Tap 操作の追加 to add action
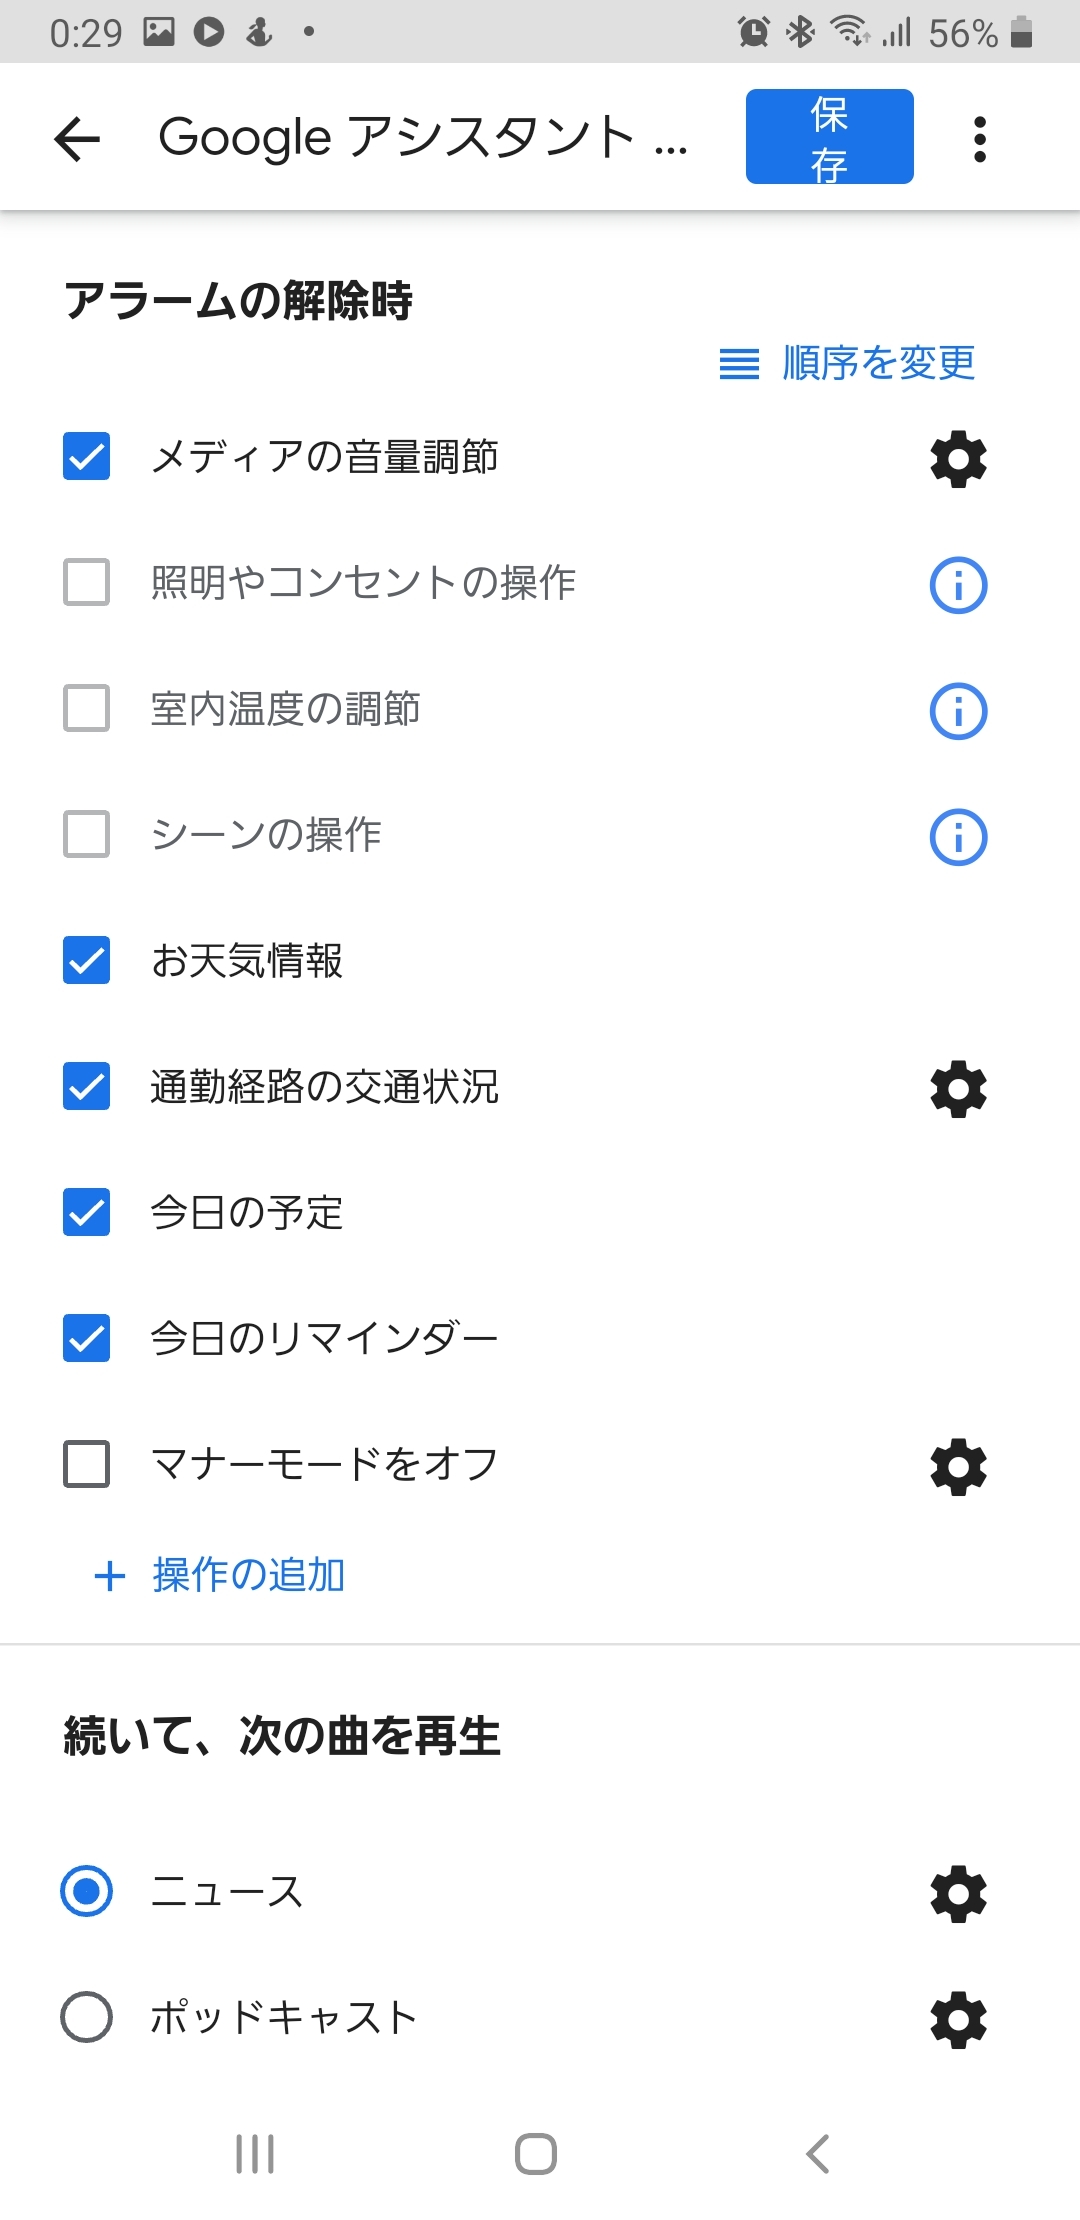Screen dimensions: 1080x2220 point(220,1575)
